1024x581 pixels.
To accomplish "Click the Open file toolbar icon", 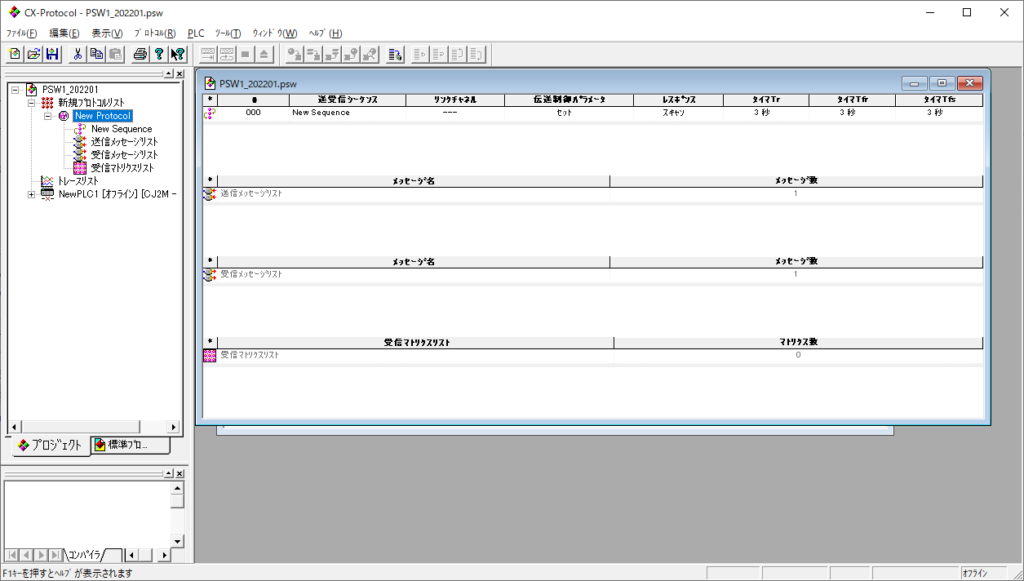I will point(33,54).
